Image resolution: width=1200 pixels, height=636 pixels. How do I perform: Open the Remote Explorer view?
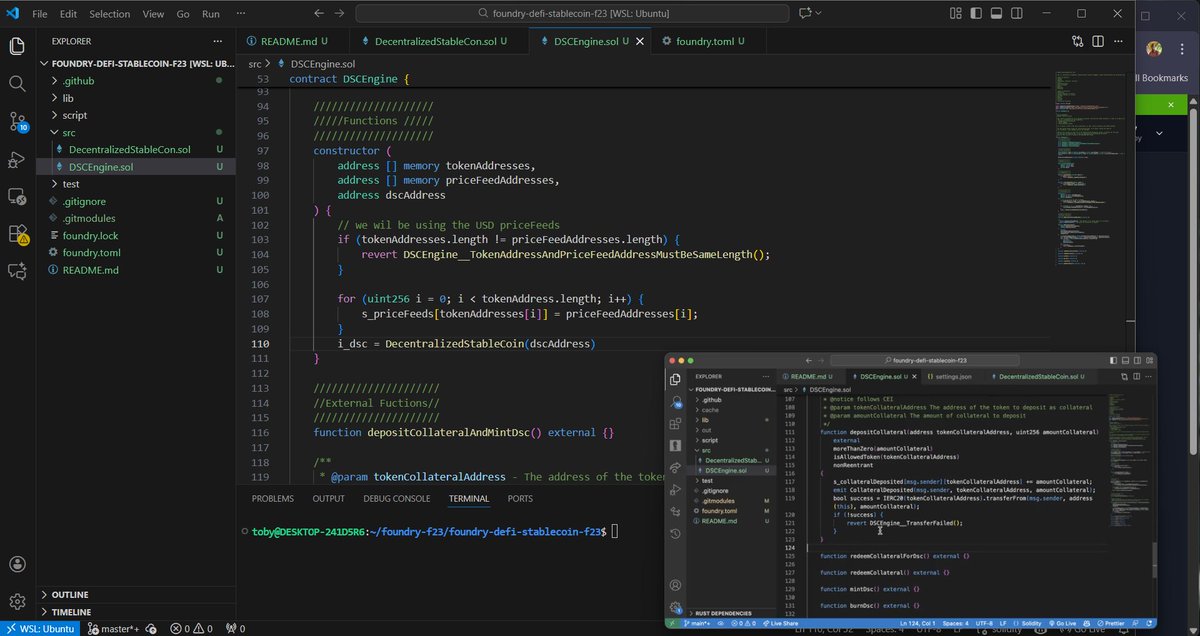tap(17, 197)
